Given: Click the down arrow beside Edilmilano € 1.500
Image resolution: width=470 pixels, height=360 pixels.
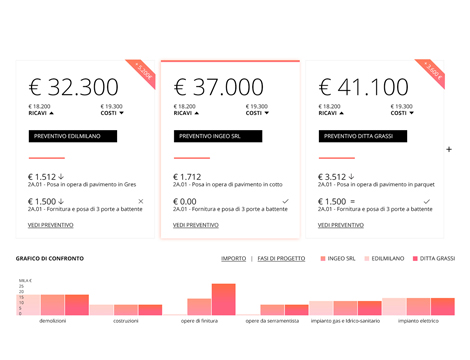Looking at the screenshot, I should click(61, 201).
